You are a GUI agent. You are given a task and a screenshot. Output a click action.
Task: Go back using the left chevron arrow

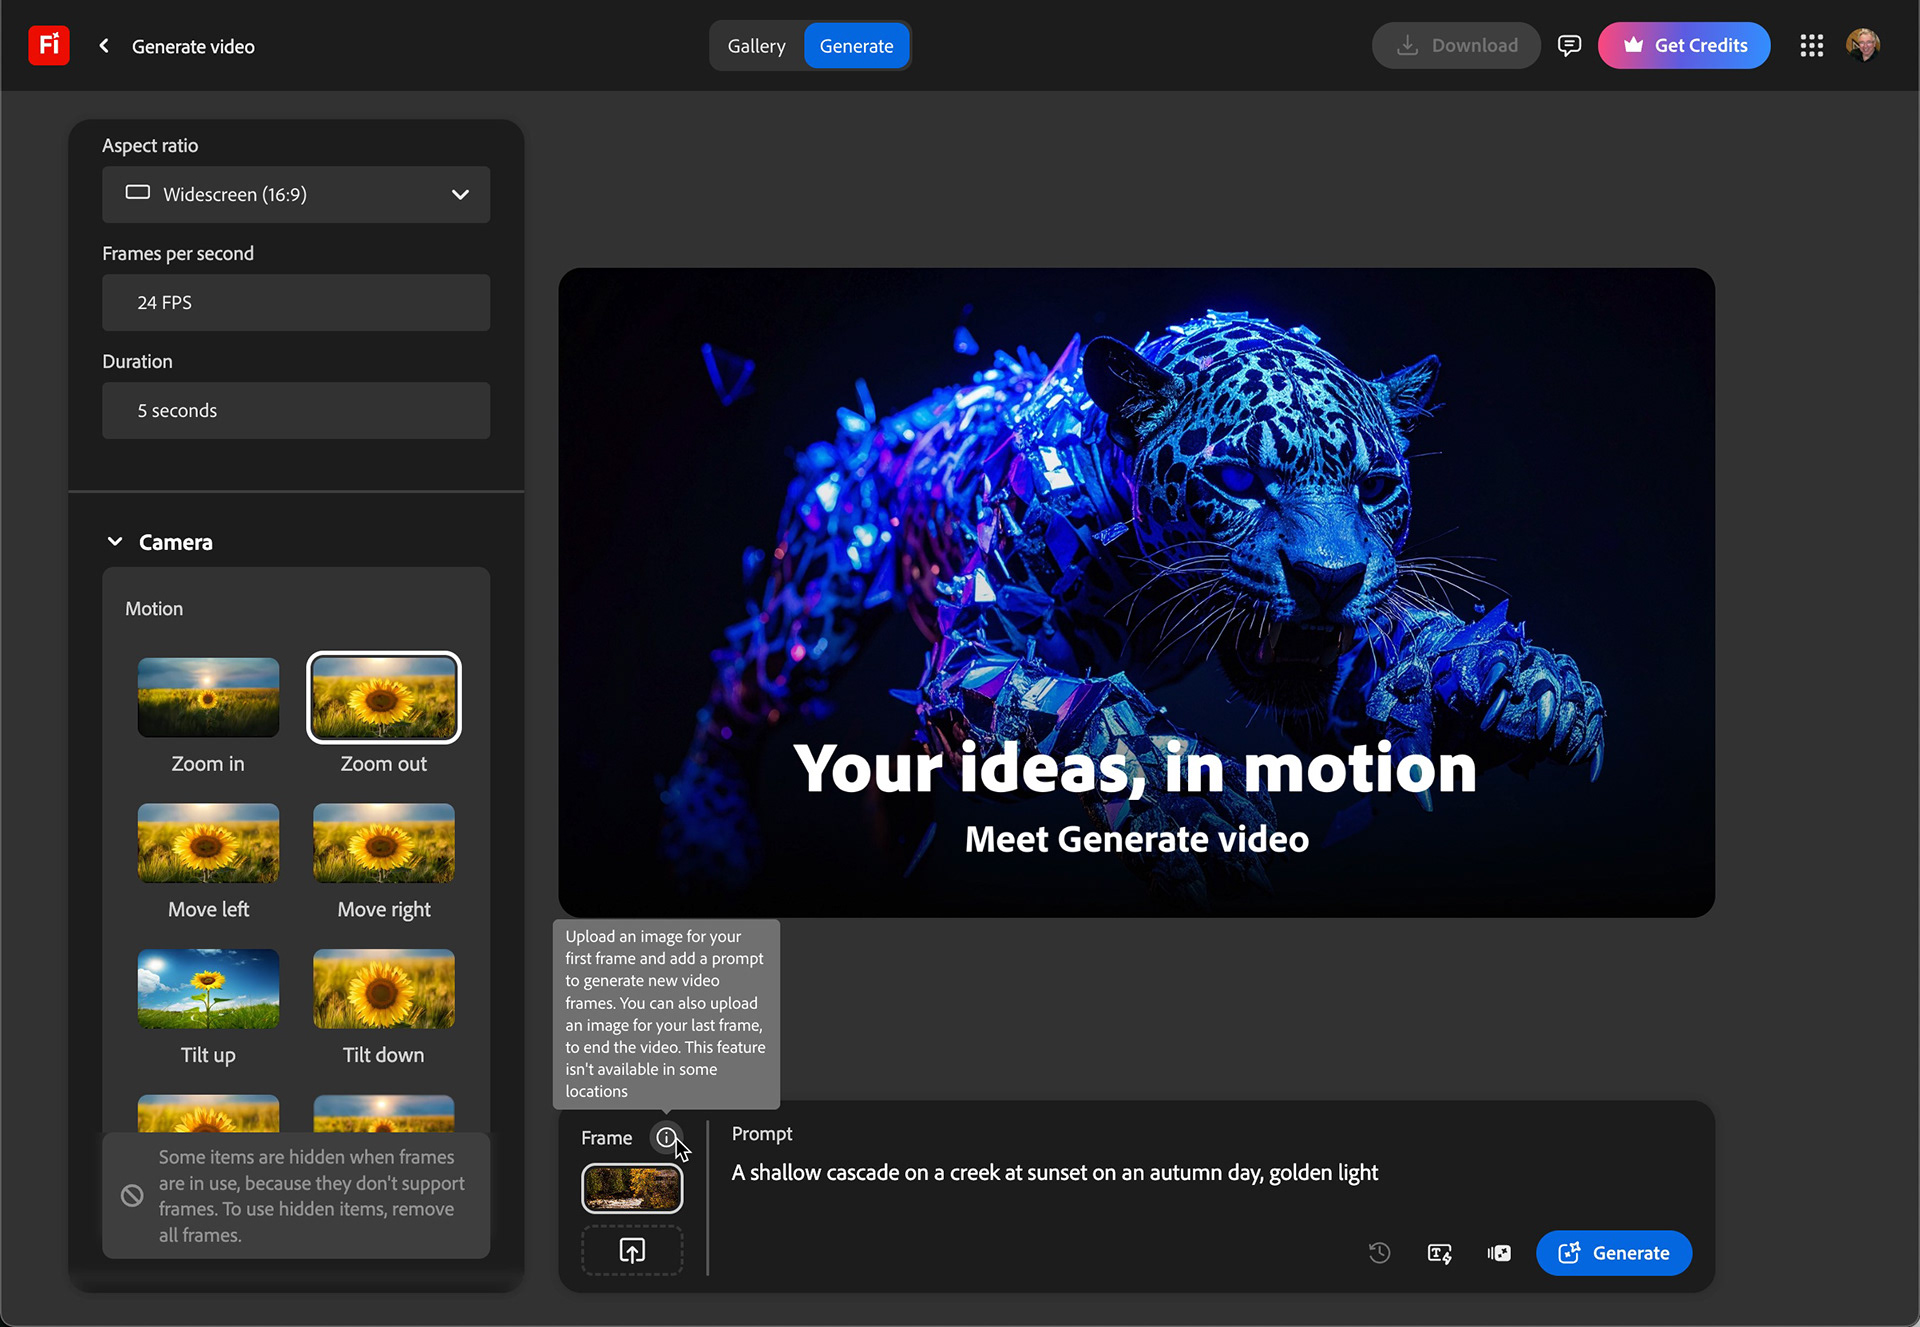click(104, 46)
